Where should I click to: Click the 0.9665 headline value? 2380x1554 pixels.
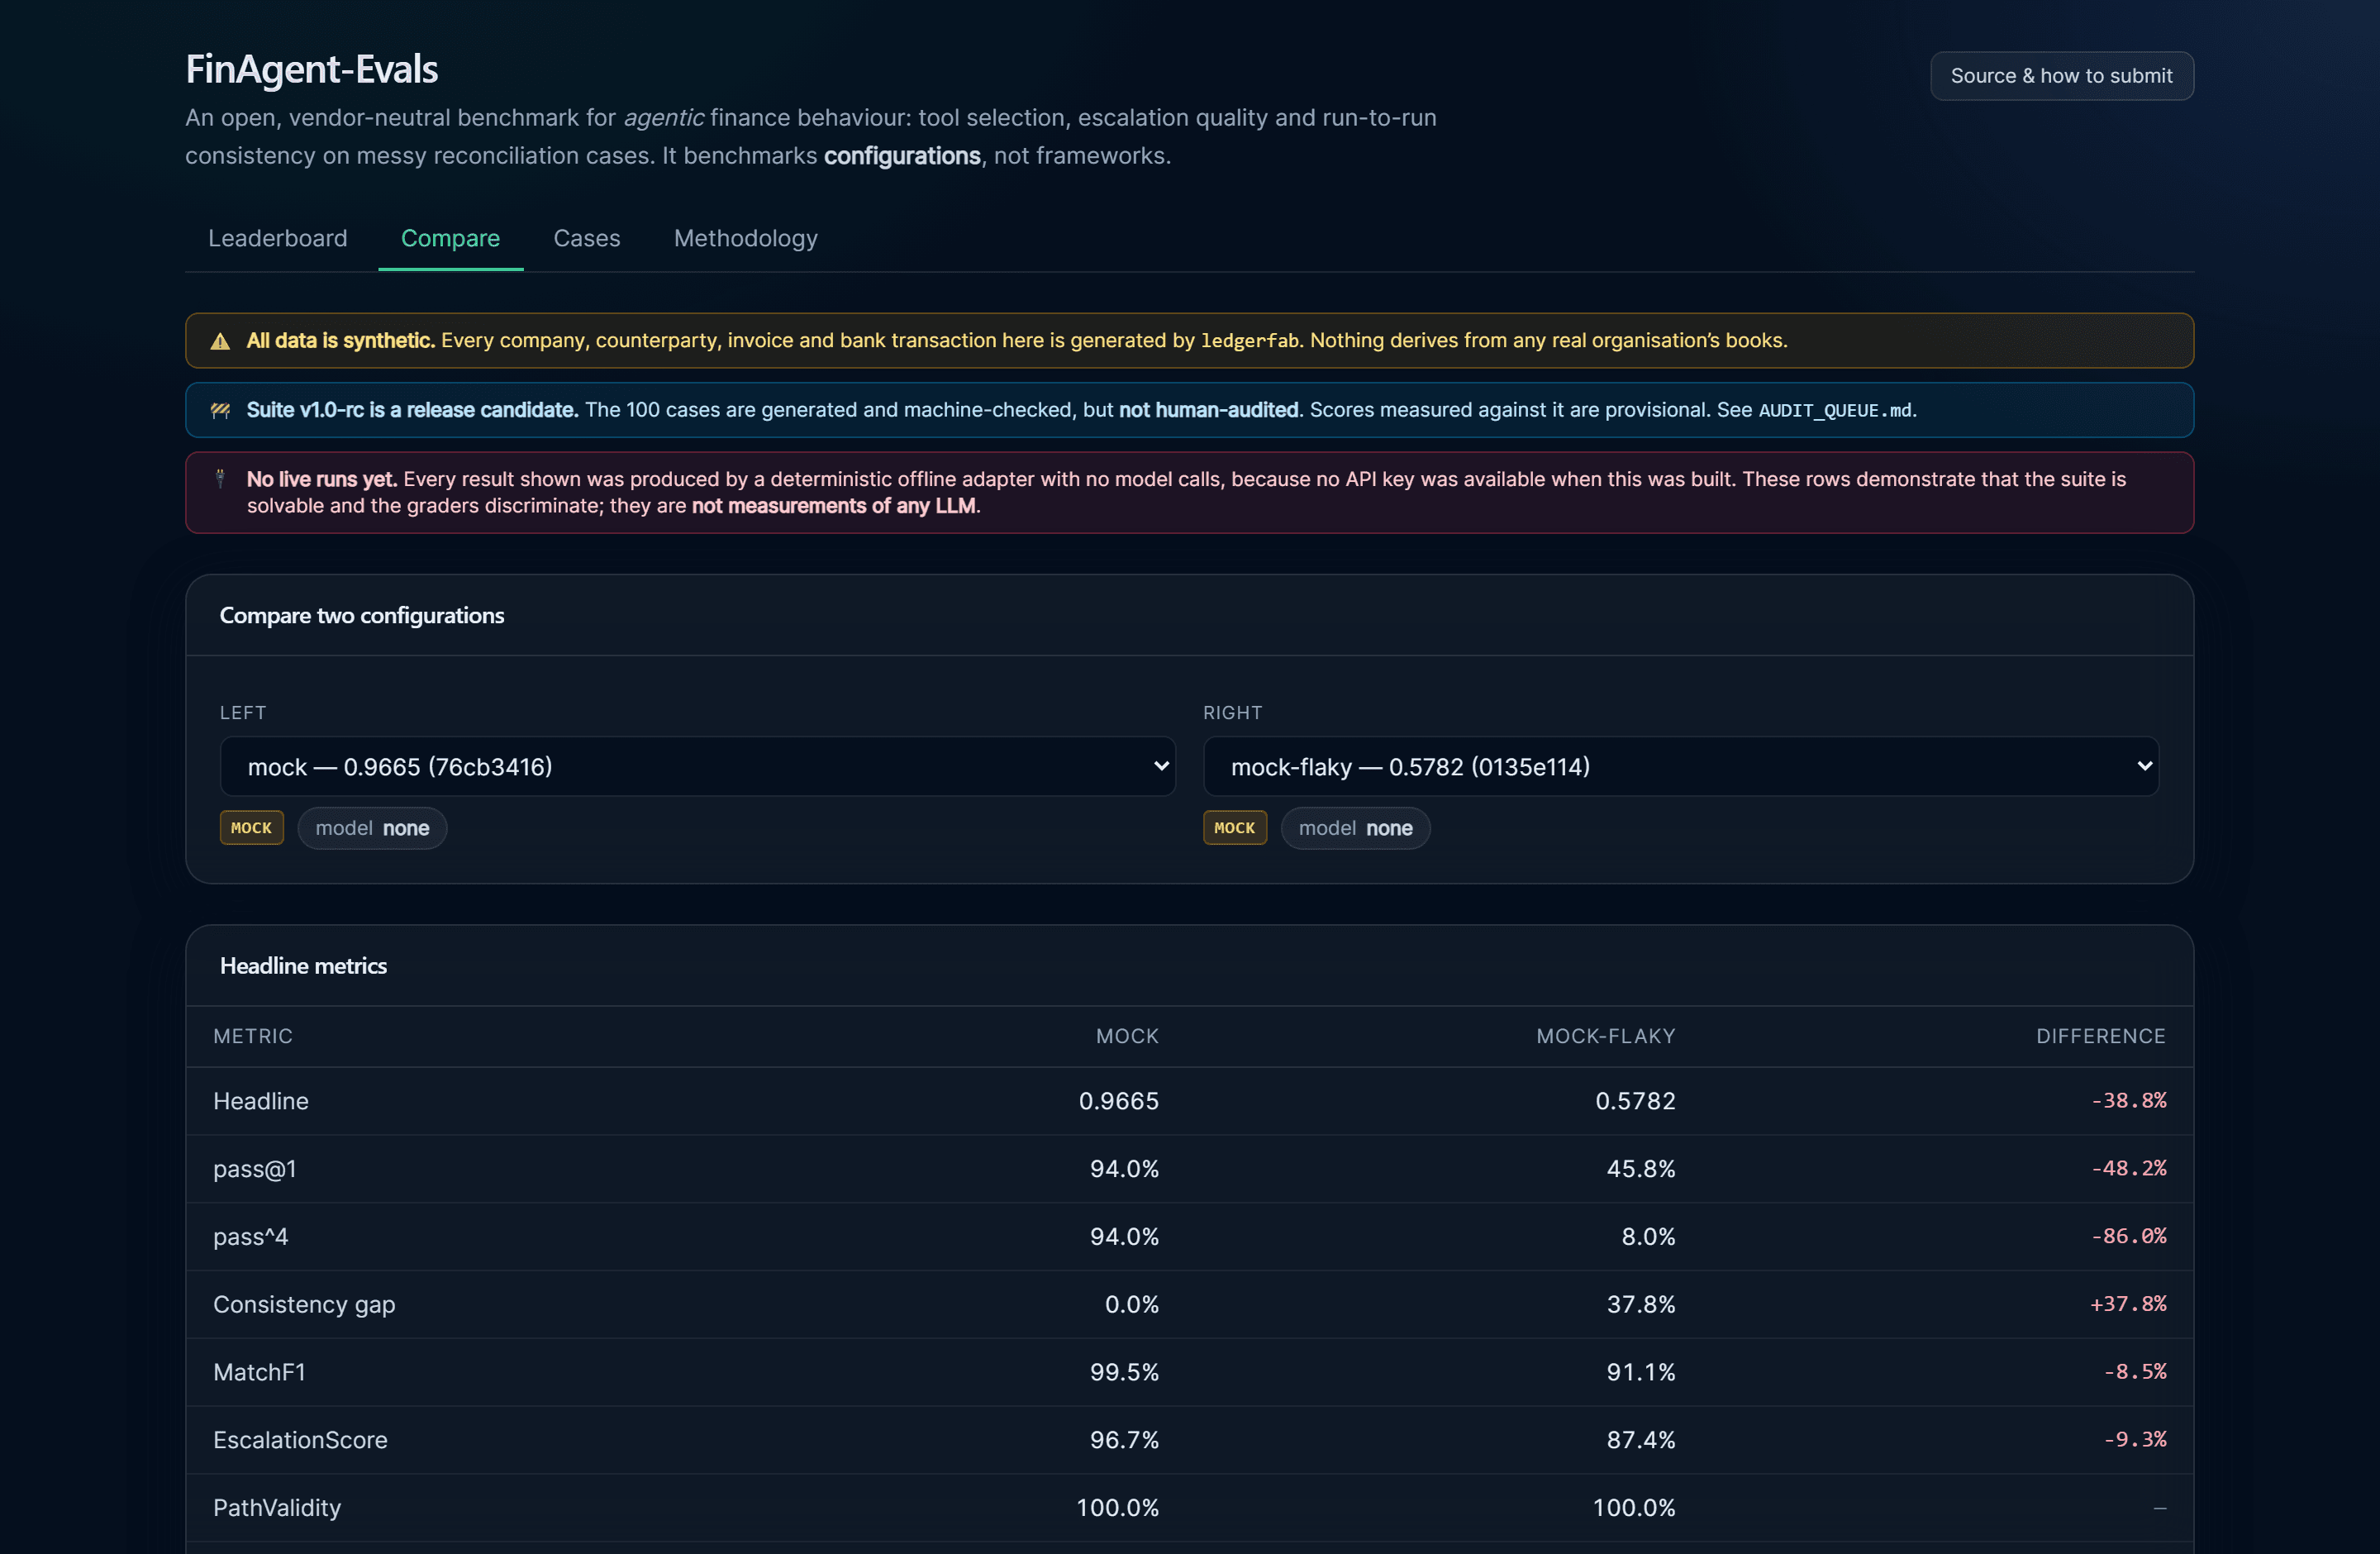point(1118,1101)
